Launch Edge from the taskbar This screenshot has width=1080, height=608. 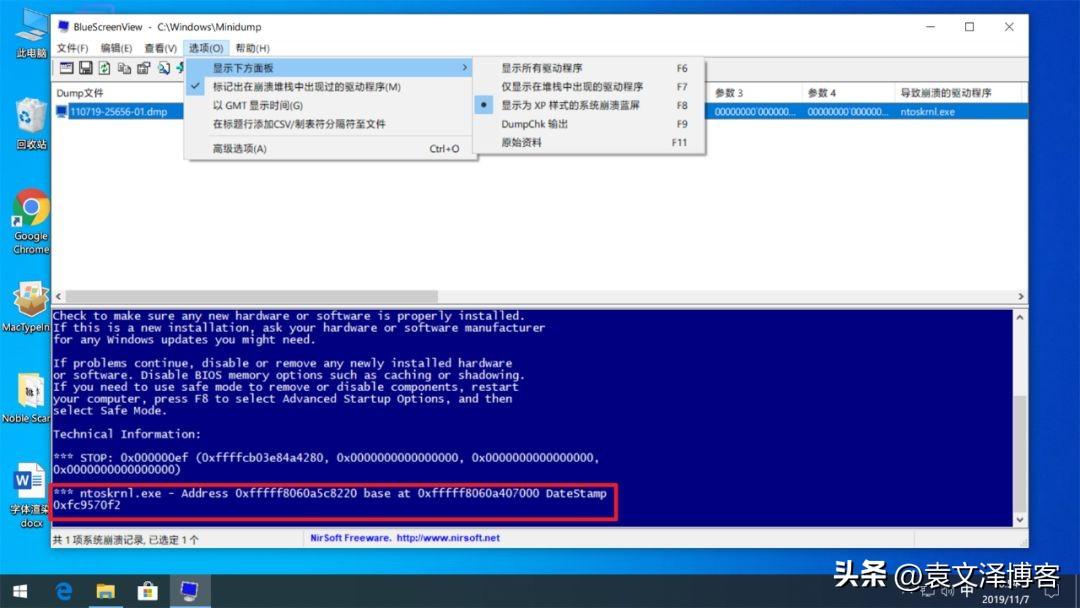coord(63,591)
